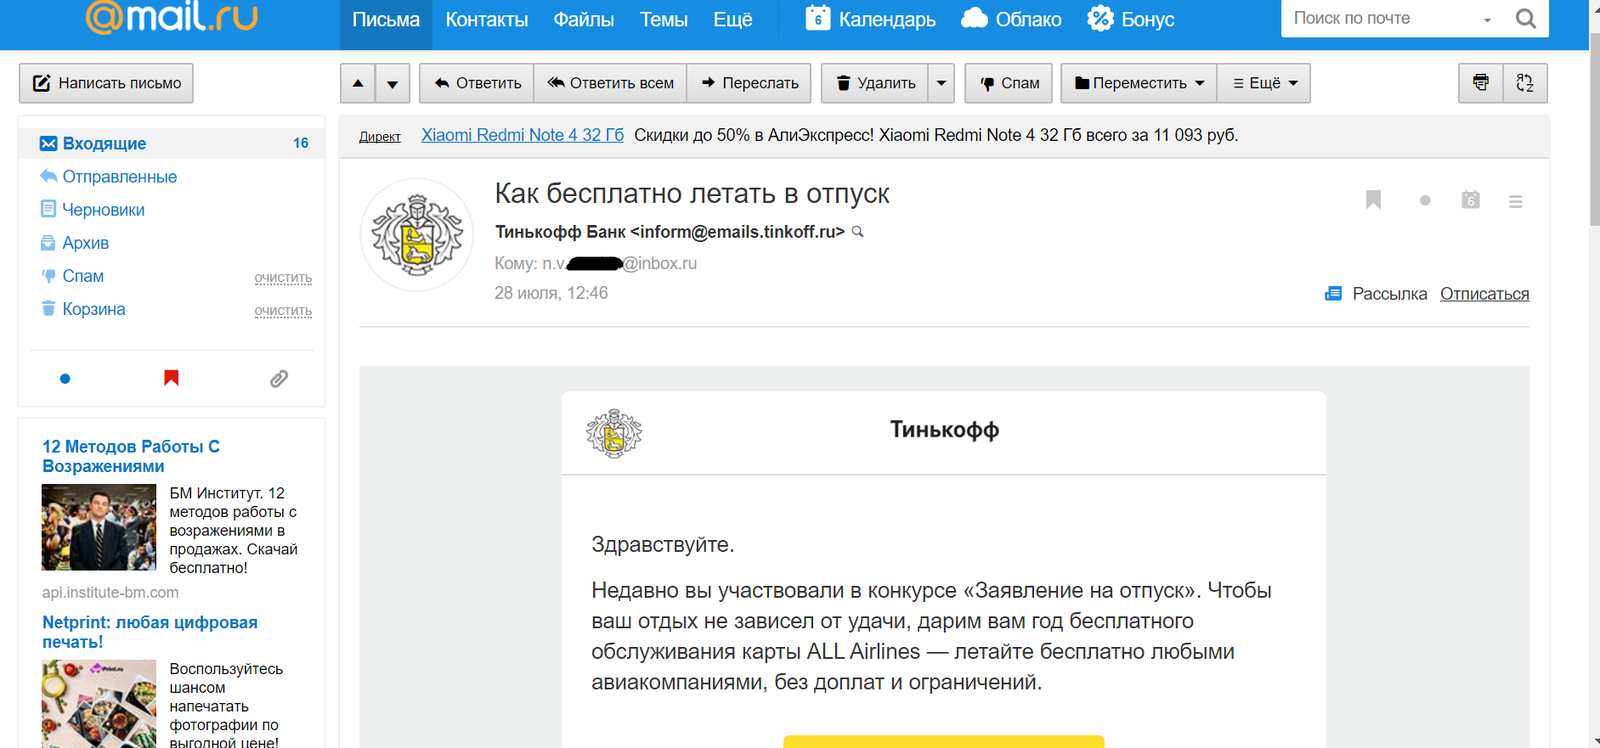Toggle the read/unread dot on message
Image resolution: width=1600 pixels, height=748 pixels.
(1425, 200)
